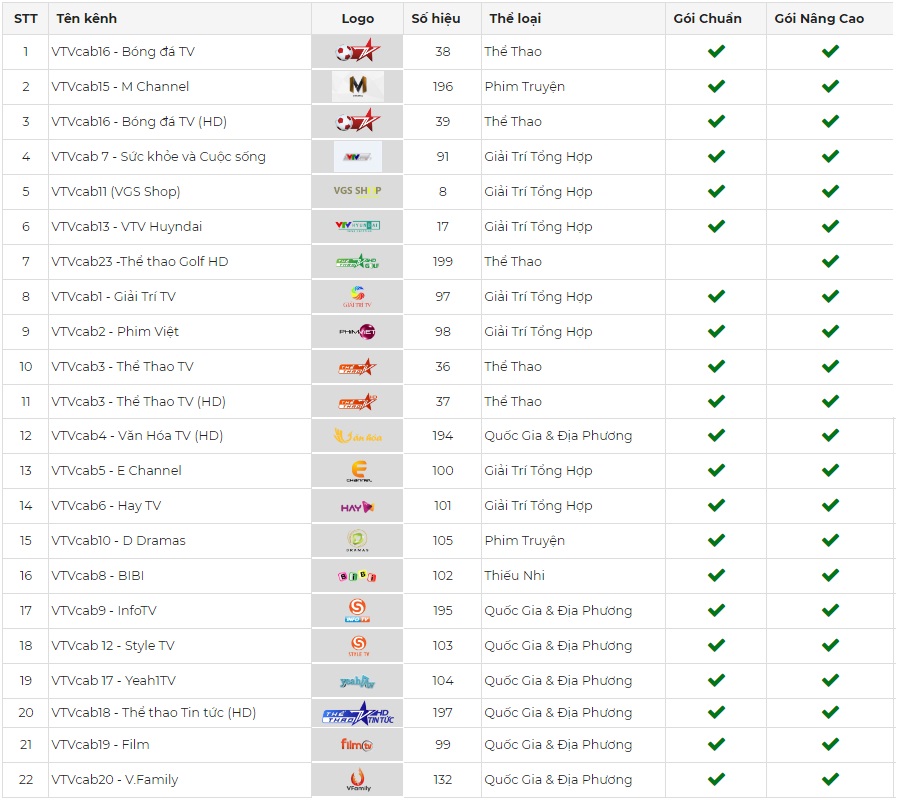
Task: Click Gói Nâng Cao checkmark for Golf HD
Action: coord(830,261)
